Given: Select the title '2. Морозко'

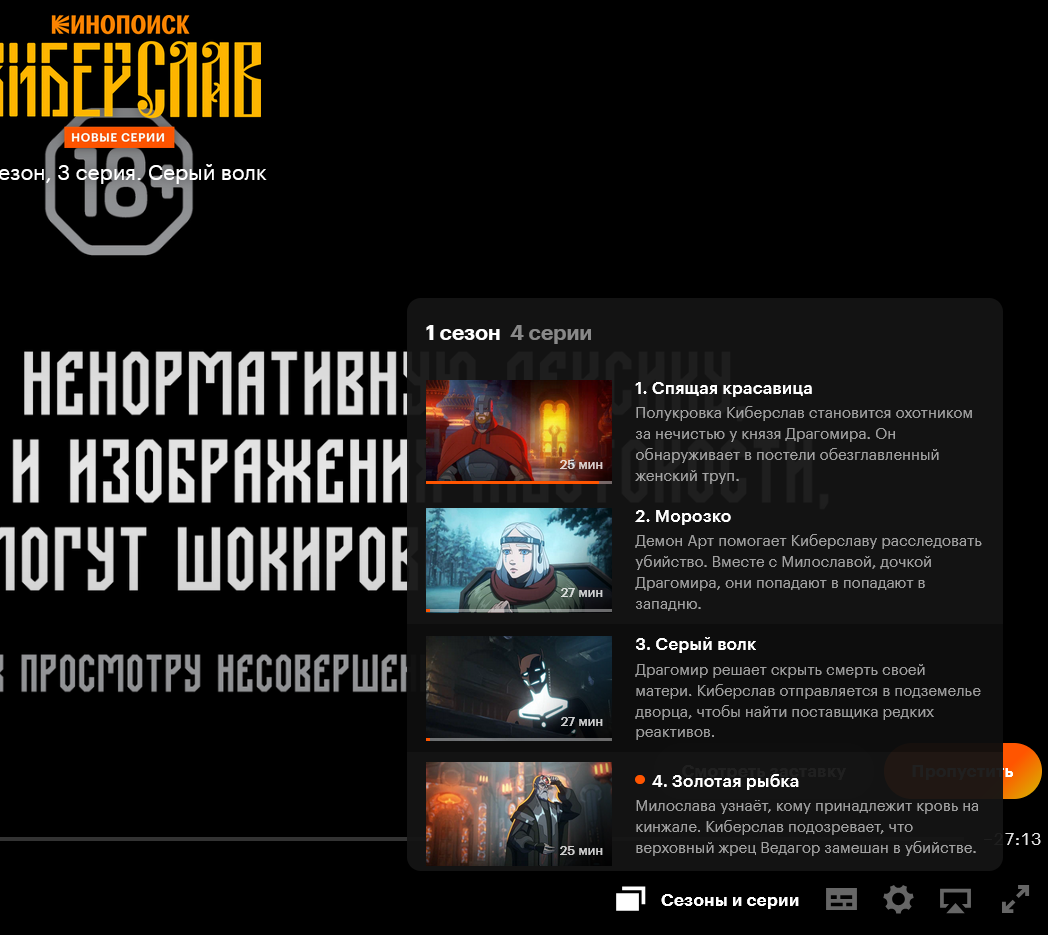Looking at the screenshot, I should [682, 516].
